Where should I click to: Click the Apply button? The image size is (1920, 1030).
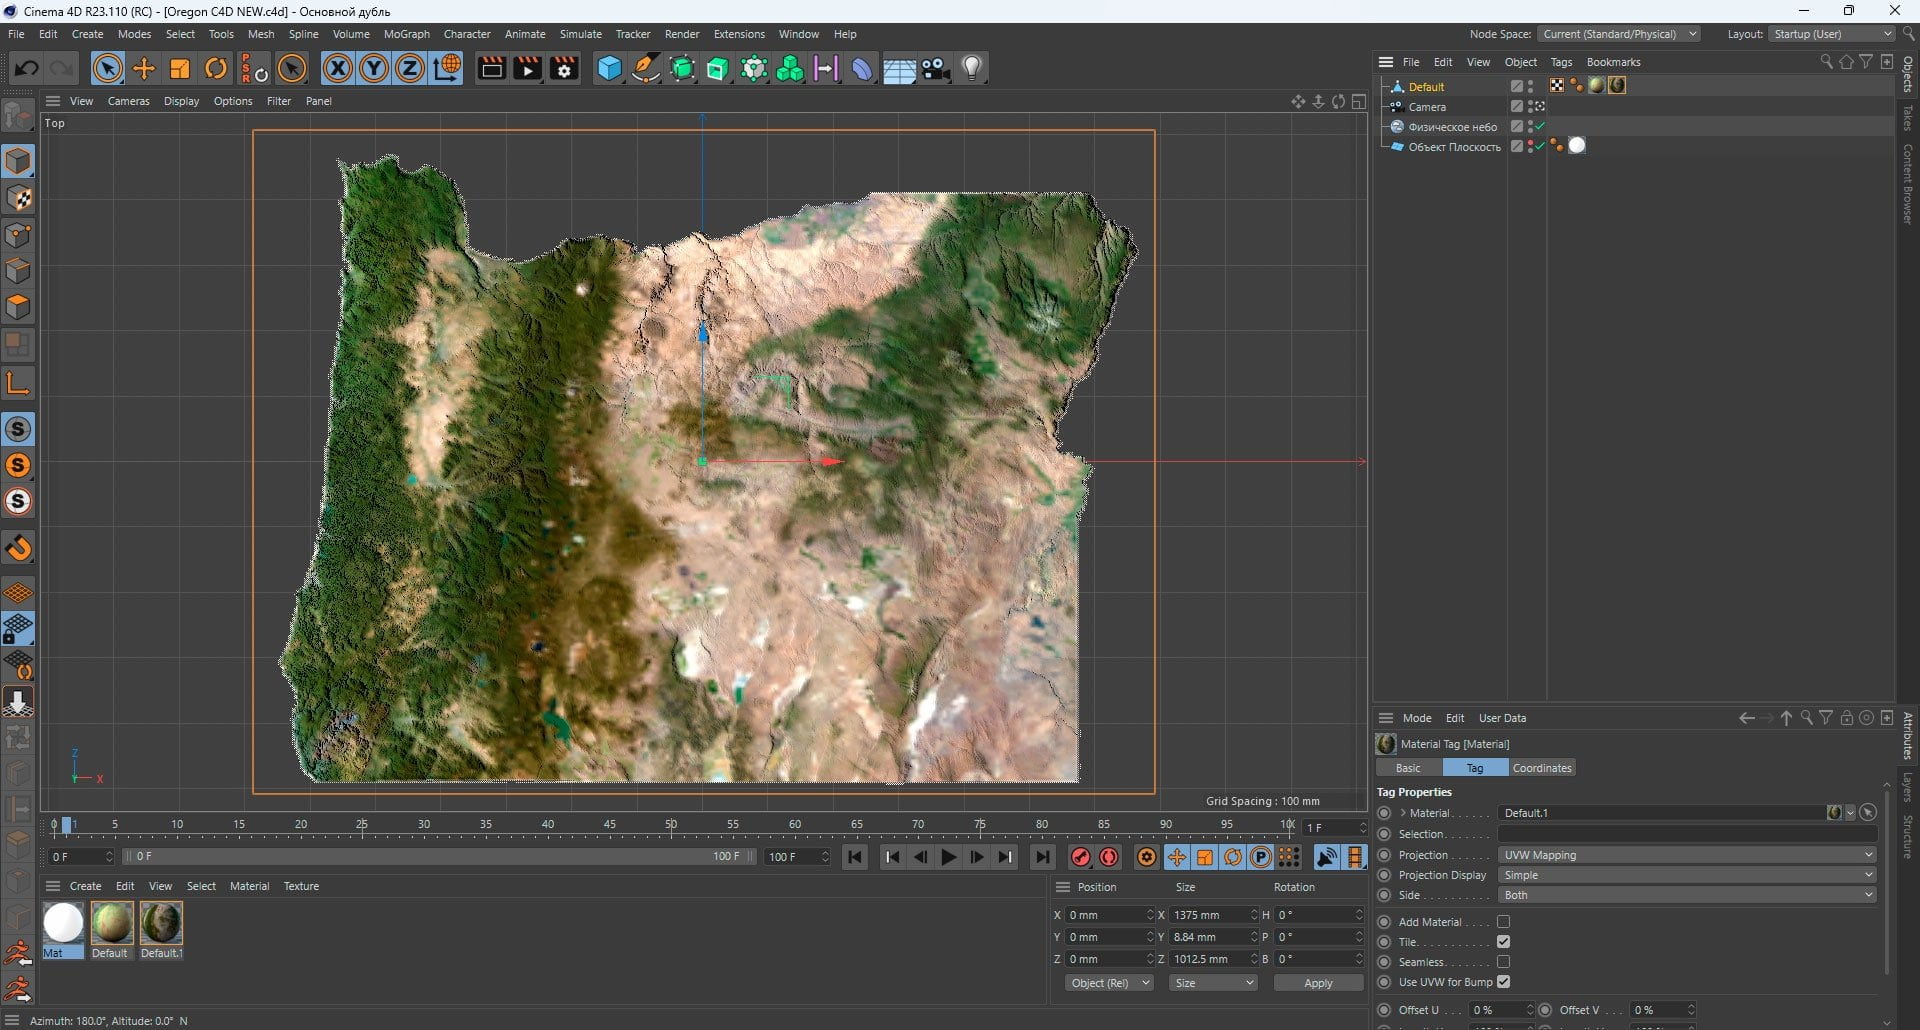point(1318,983)
